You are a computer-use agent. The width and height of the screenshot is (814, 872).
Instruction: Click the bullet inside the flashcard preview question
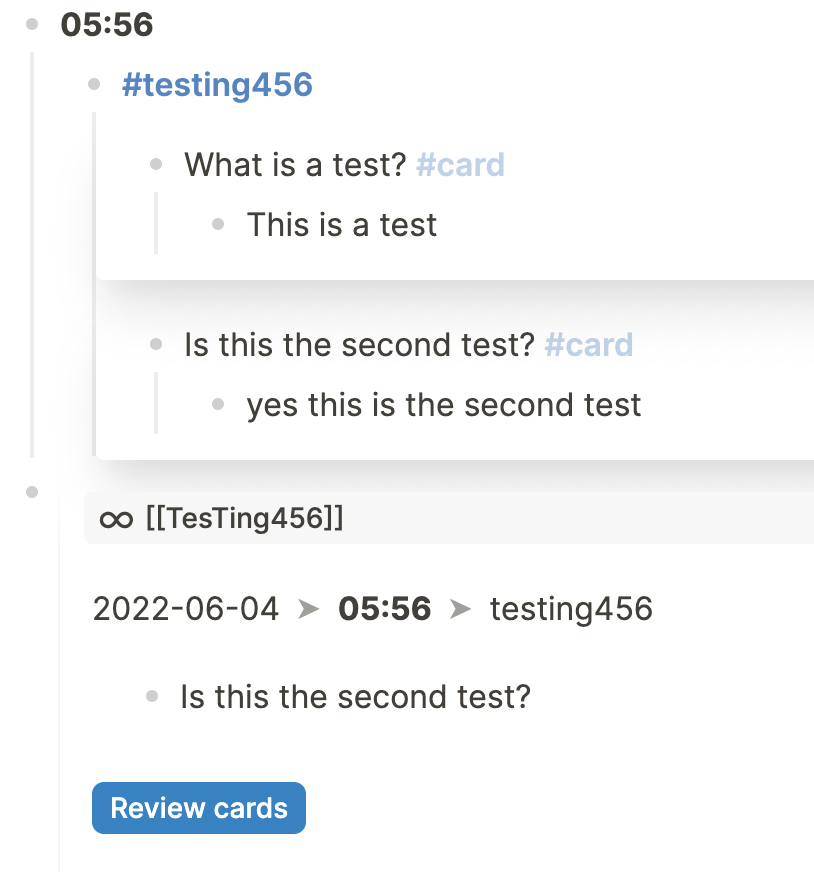pos(153,696)
